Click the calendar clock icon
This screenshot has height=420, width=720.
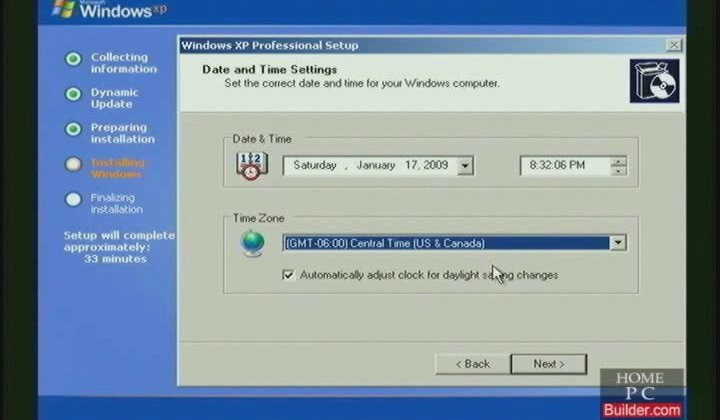click(252, 166)
